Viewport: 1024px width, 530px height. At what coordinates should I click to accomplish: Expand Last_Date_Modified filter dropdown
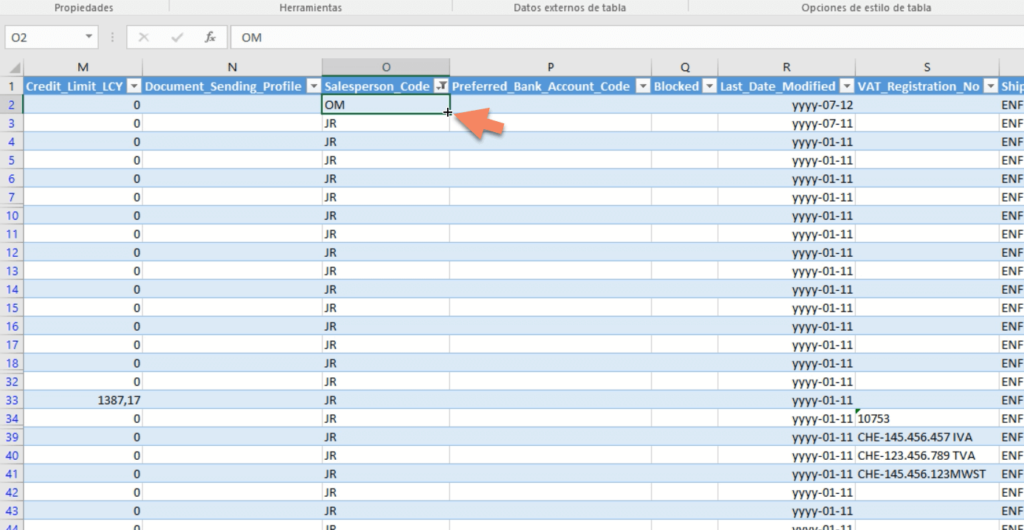point(846,87)
